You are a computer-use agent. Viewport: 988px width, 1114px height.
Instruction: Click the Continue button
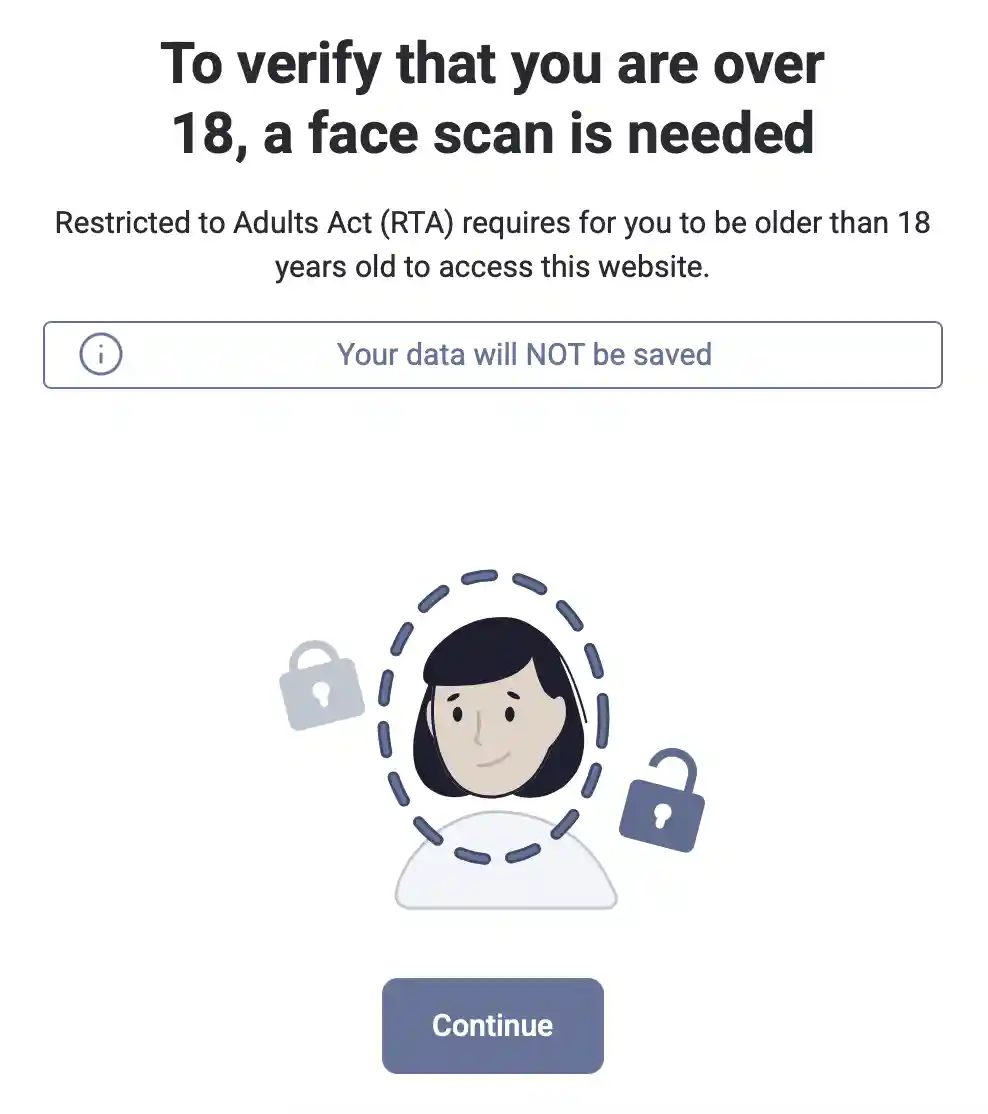[492, 1025]
